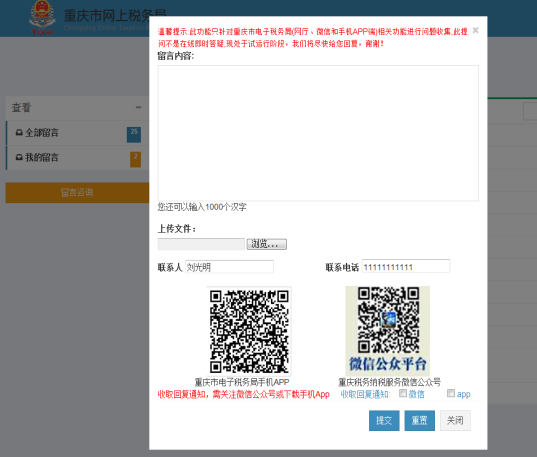Click the 浏览... browse file button
The width and height of the screenshot is (537, 457).
click(x=267, y=244)
